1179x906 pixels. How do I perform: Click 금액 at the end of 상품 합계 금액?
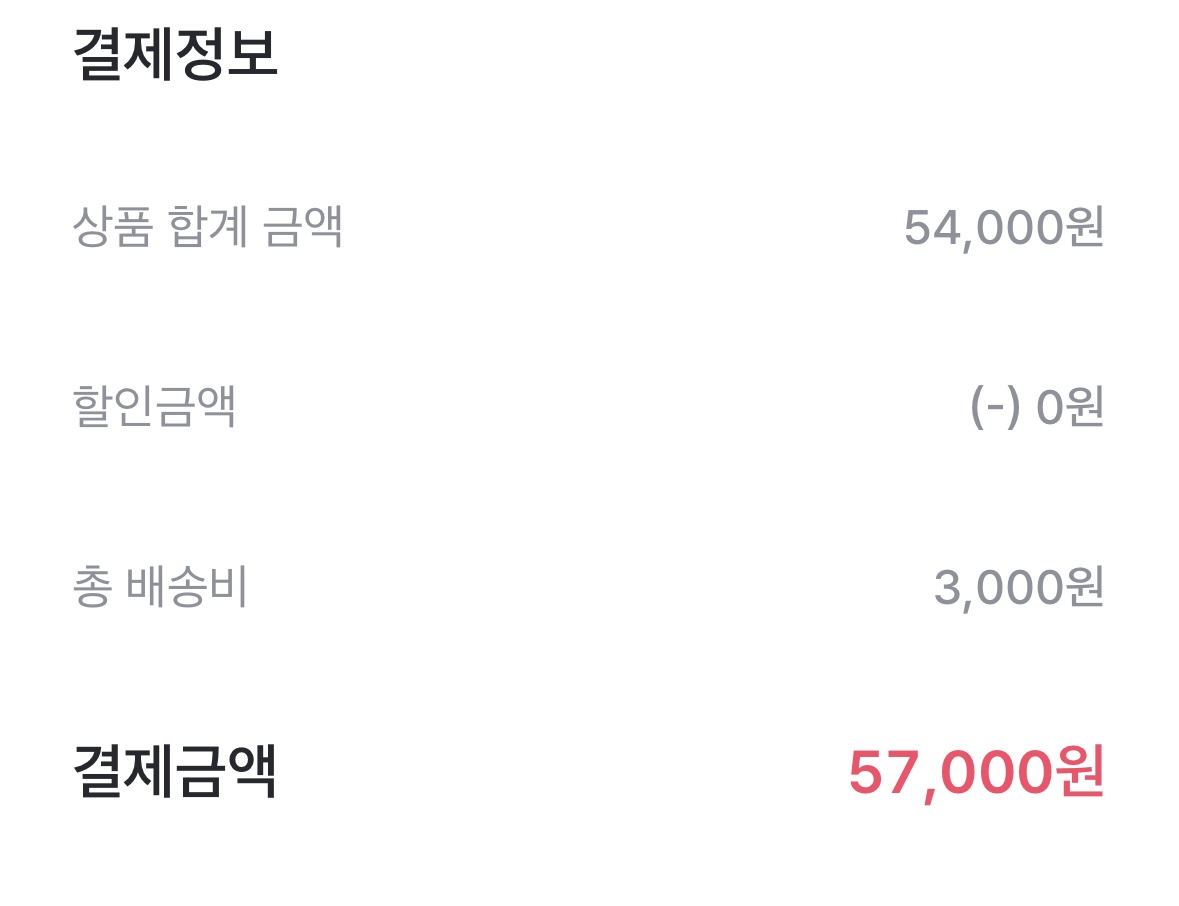pyautogui.click(x=302, y=227)
